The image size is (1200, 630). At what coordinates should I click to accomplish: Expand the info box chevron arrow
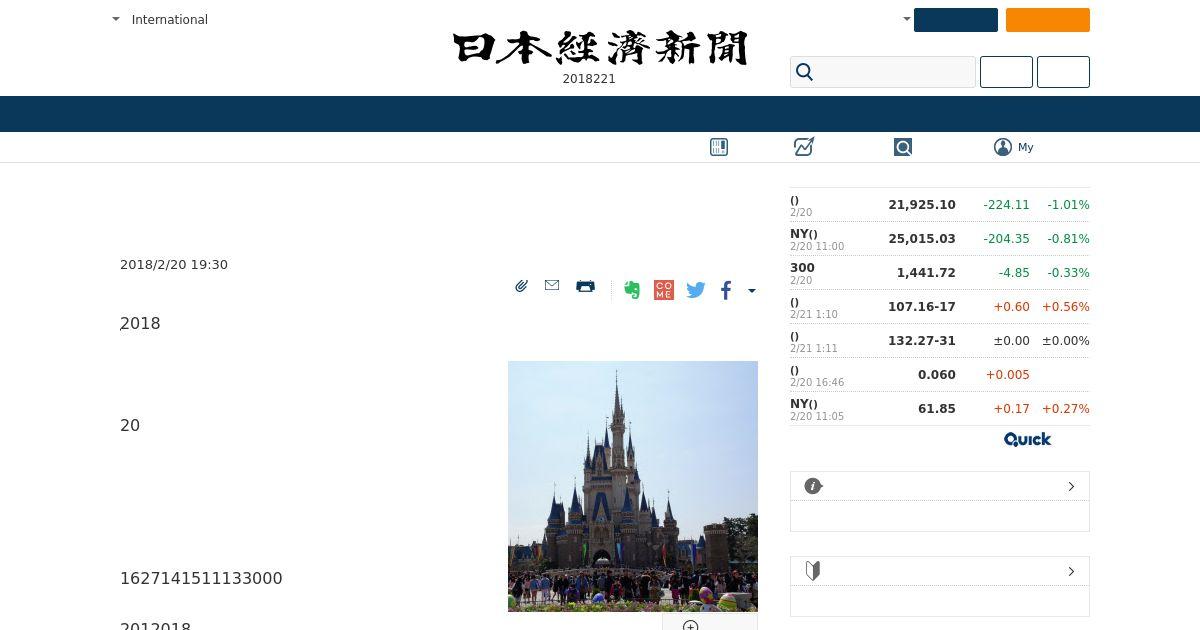[1071, 486]
